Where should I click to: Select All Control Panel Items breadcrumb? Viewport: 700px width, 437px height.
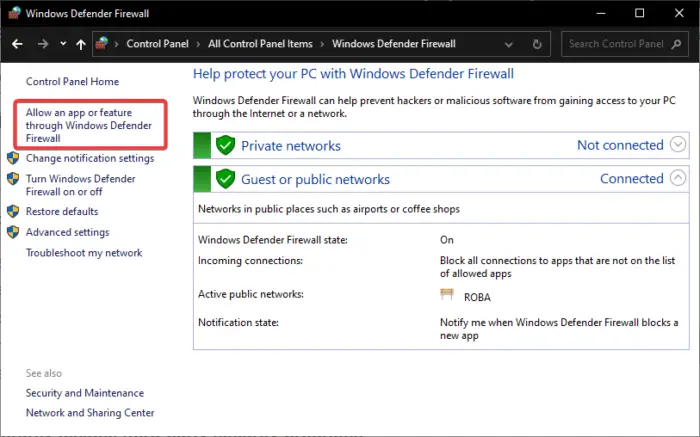click(260, 44)
